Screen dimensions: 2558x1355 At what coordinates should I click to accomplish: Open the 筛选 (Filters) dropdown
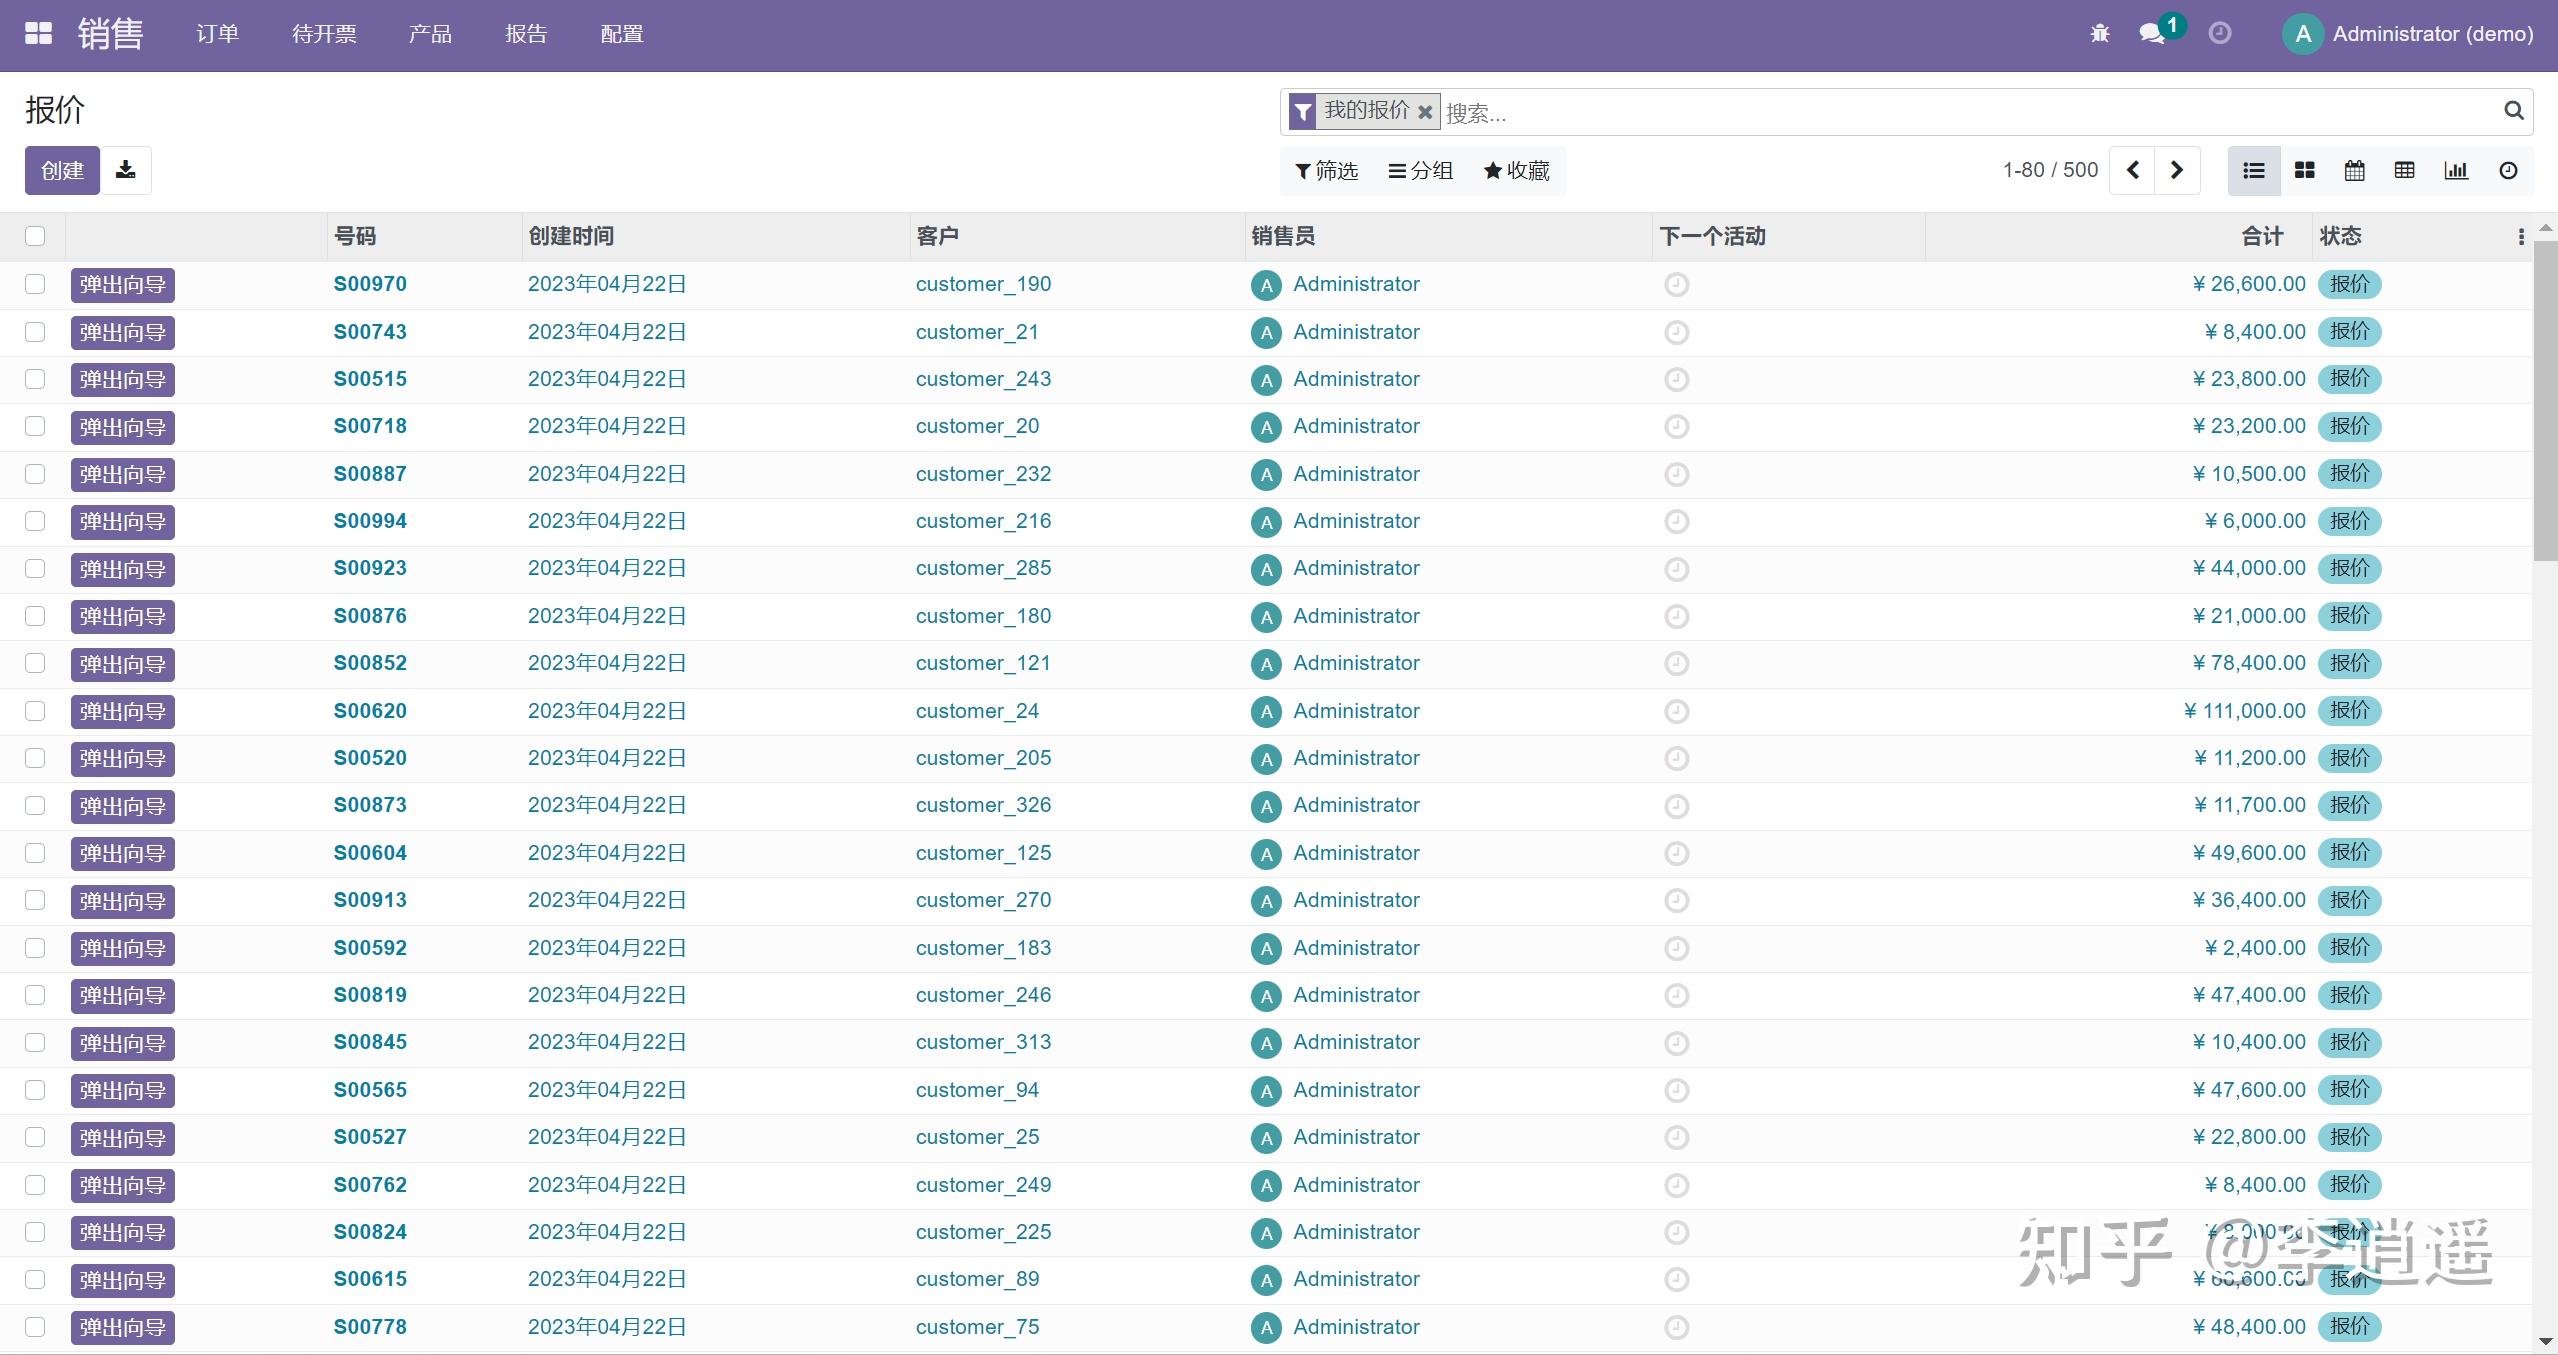[1325, 170]
